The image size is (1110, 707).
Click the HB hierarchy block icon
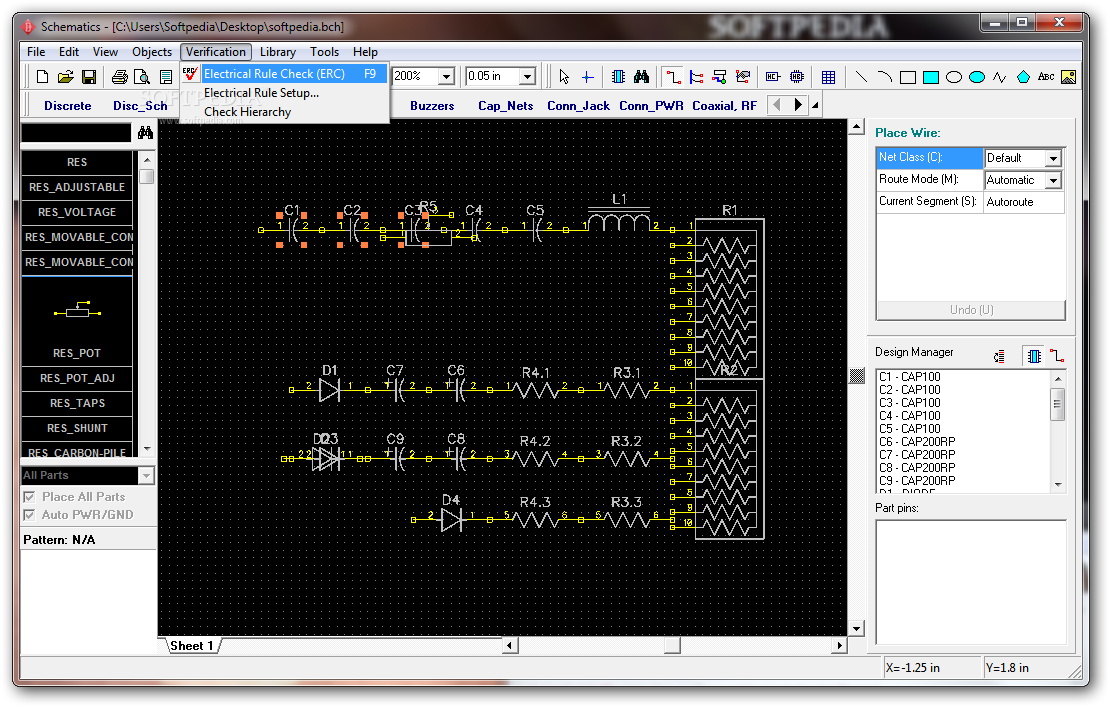coord(797,76)
